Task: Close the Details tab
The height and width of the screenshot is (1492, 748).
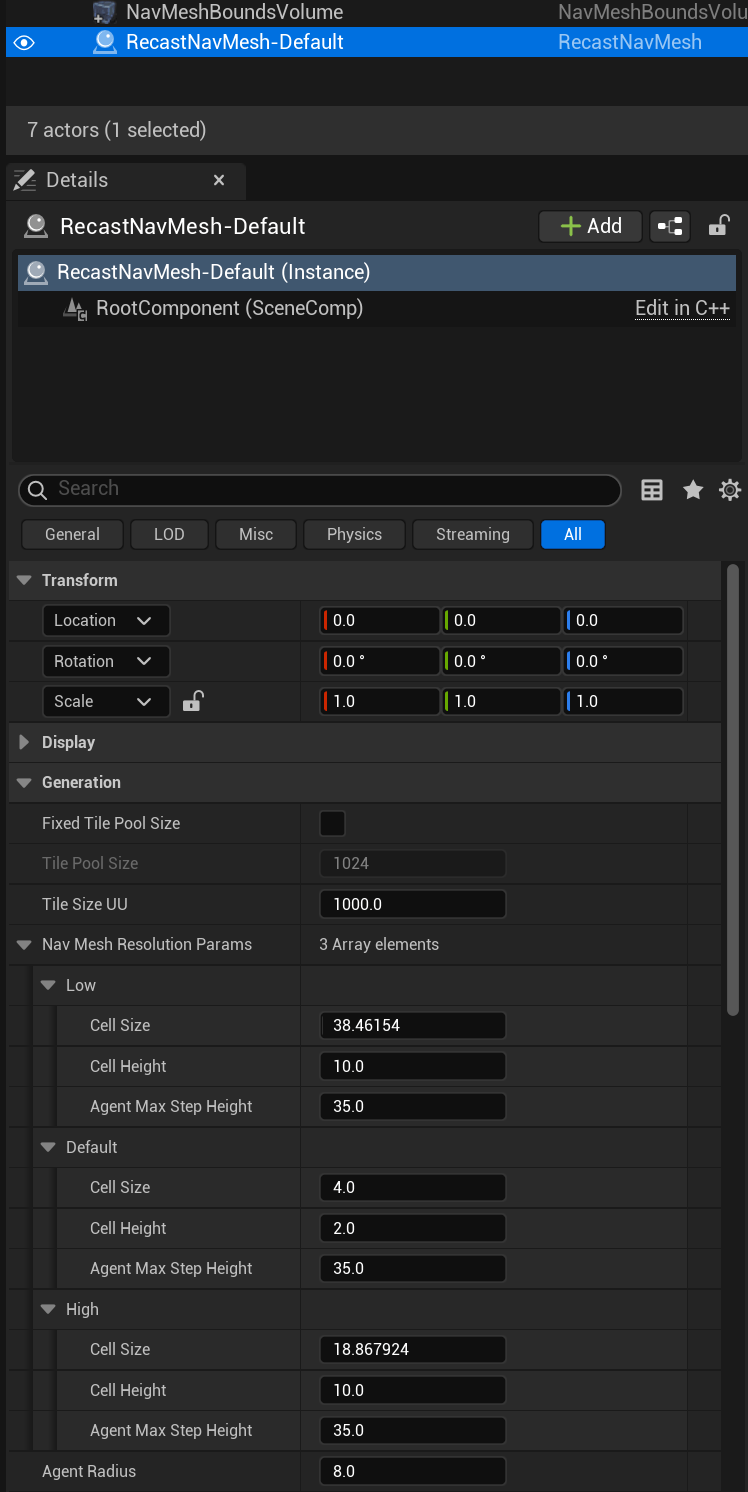Action: click(219, 180)
